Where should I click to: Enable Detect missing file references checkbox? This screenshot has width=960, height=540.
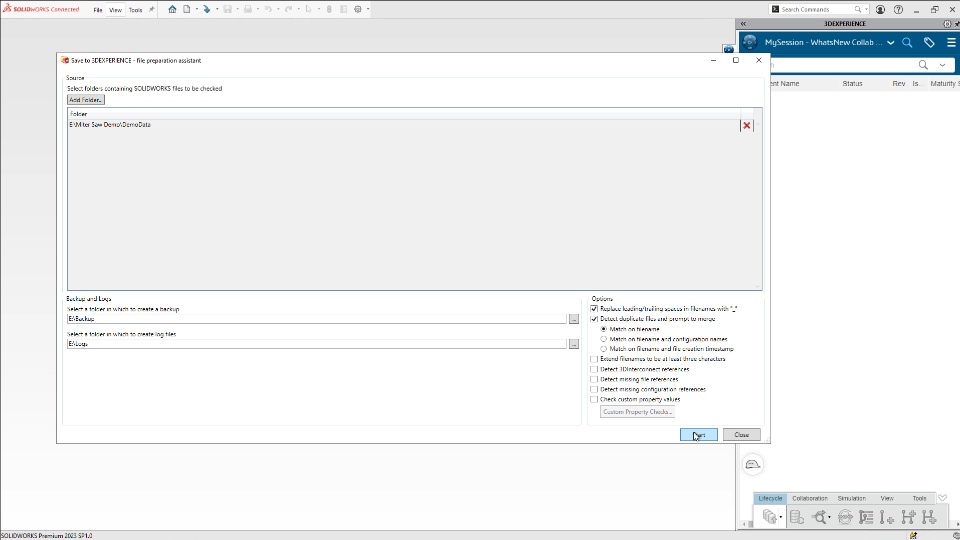[x=594, y=380]
